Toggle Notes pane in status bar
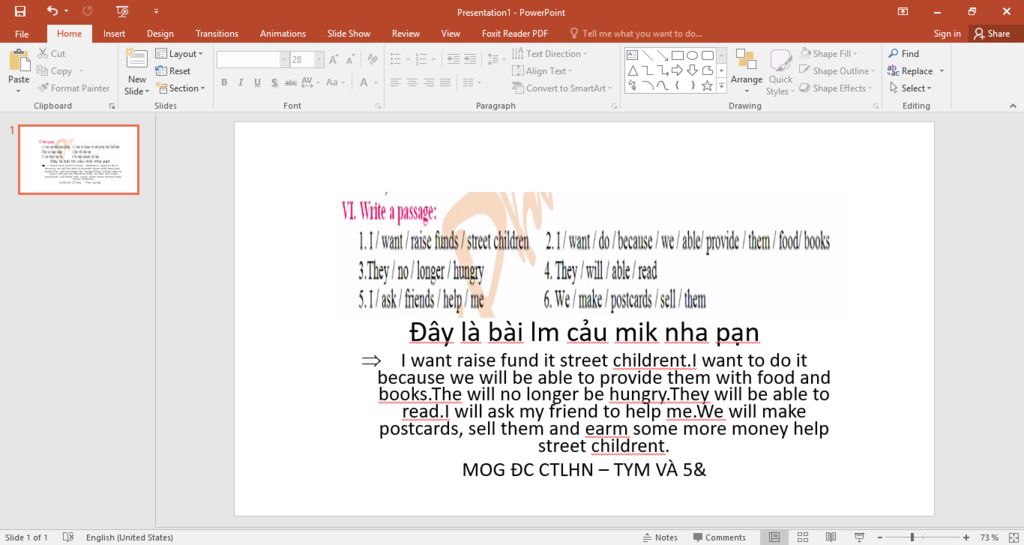This screenshot has width=1024, height=545. pos(660,537)
